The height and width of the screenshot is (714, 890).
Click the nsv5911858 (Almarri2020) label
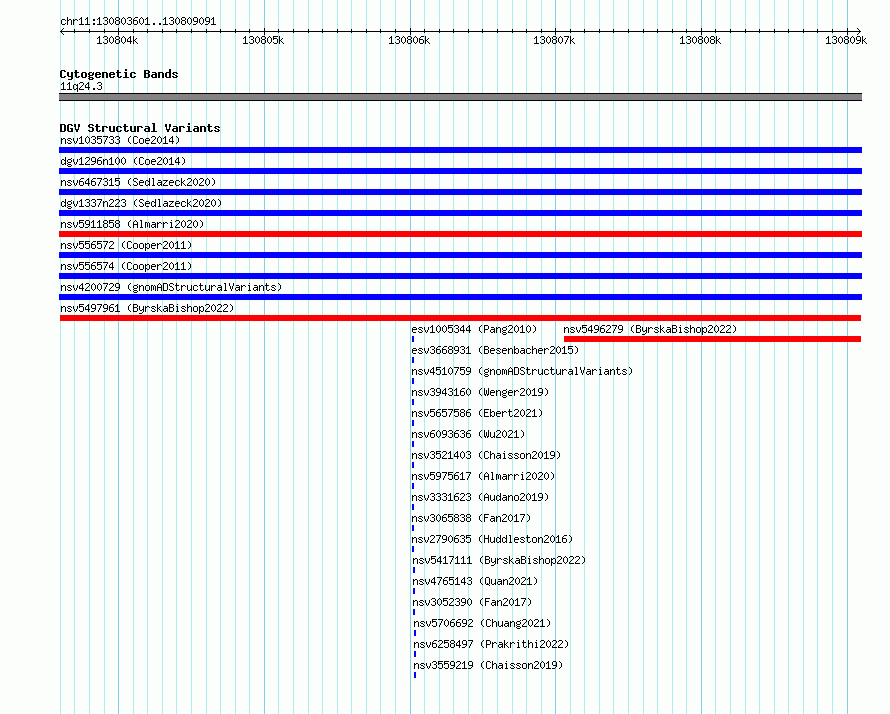(x=132, y=224)
